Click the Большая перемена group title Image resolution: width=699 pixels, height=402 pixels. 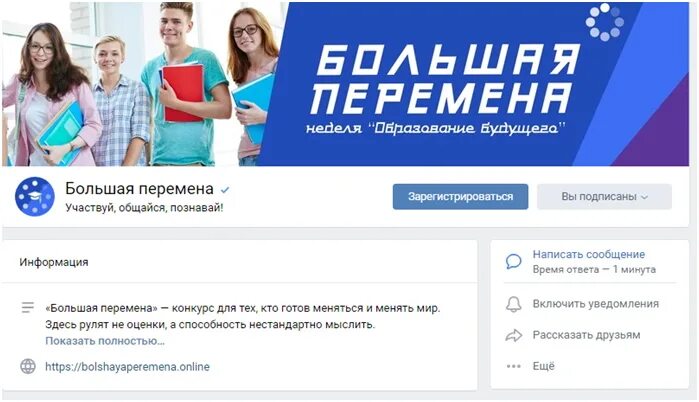140,189
